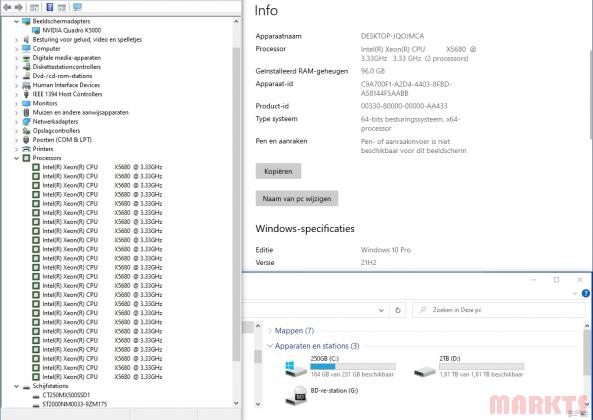Click the 96.0 GB RAM value
The height and width of the screenshot is (420, 593).
373,71
